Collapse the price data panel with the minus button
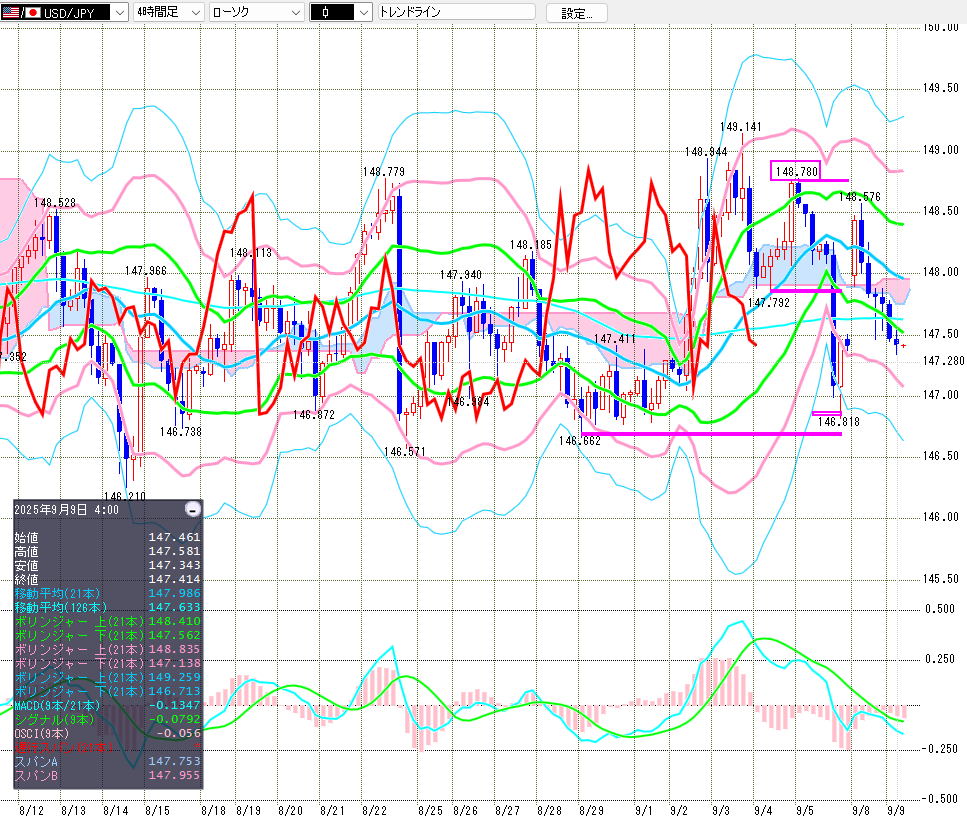Image resolution: width=967 pixels, height=820 pixels. 192,509
